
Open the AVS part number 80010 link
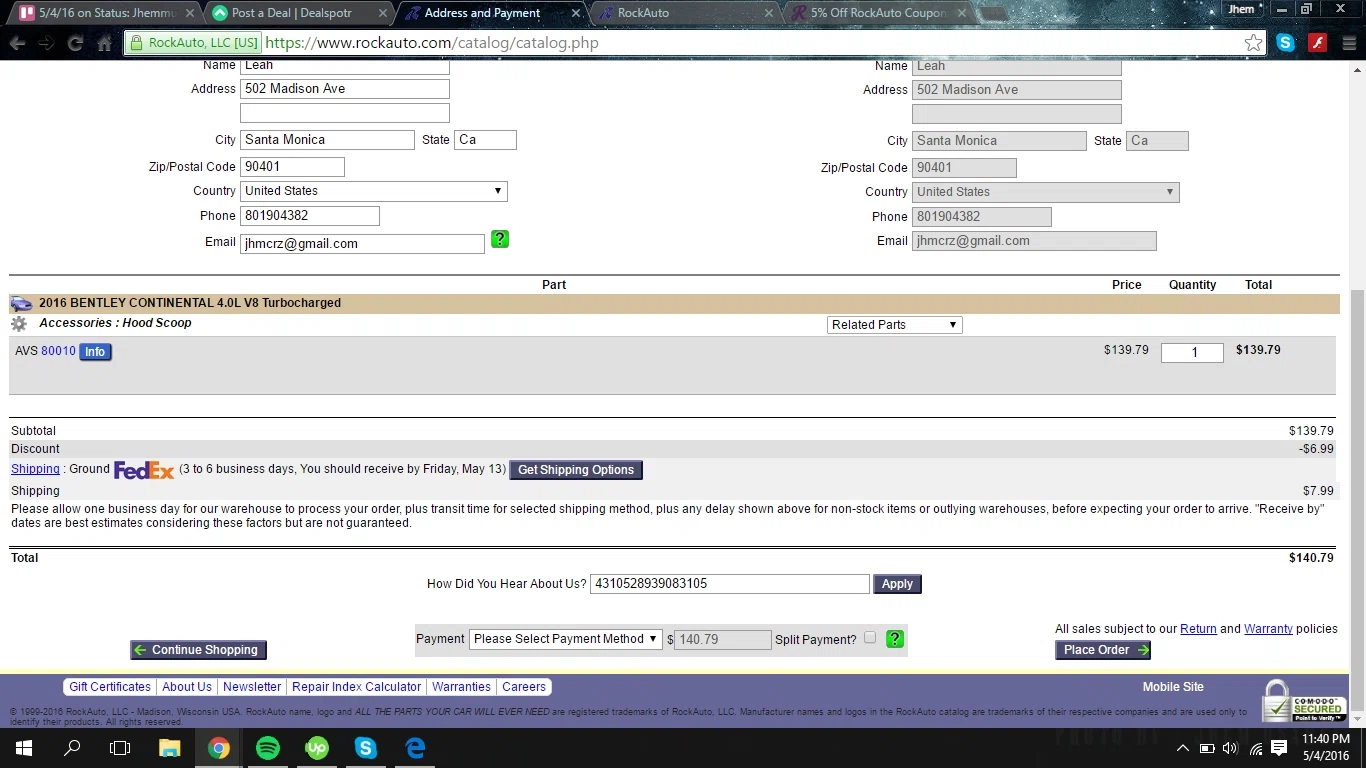pyautogui.click(x=58, y=351)
